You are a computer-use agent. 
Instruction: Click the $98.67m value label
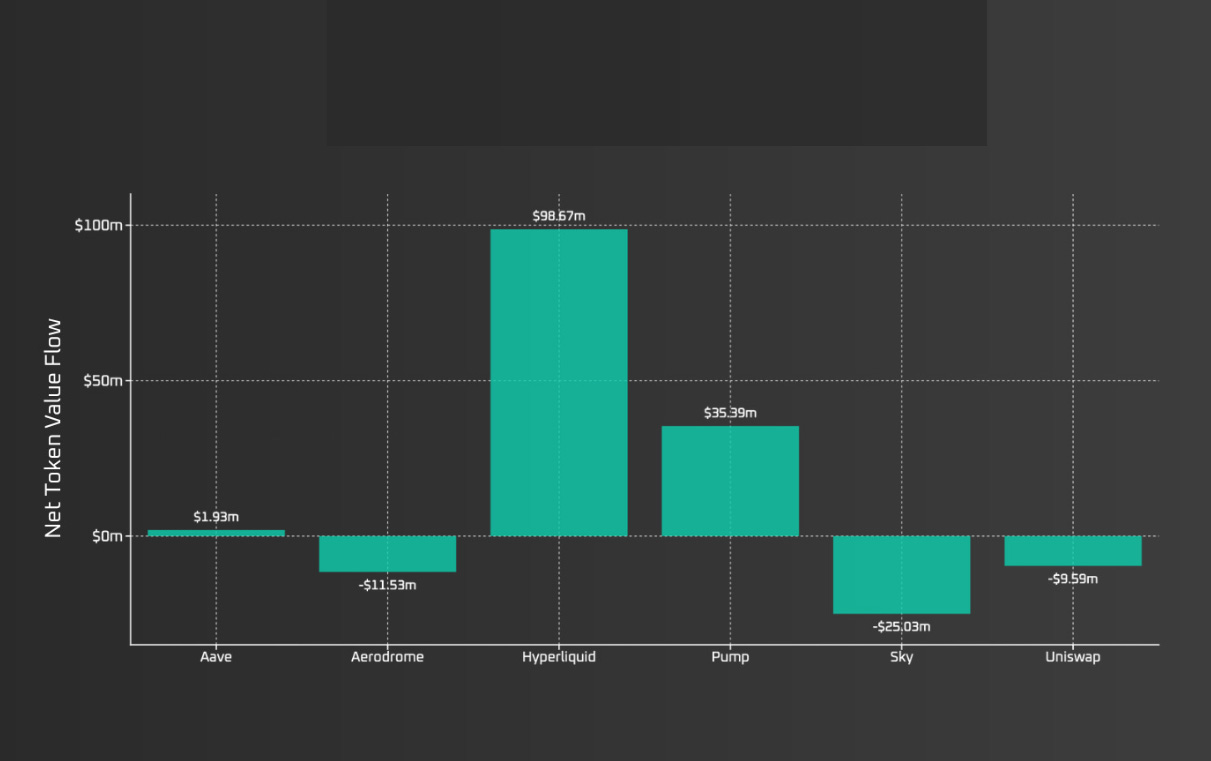coord(559,216)
